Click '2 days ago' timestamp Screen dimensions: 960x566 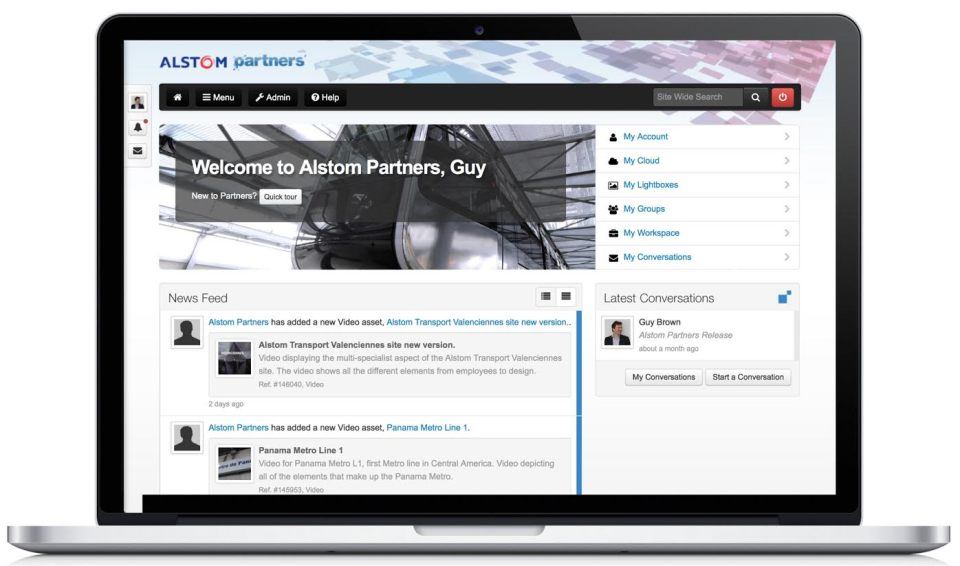[226, 404]
